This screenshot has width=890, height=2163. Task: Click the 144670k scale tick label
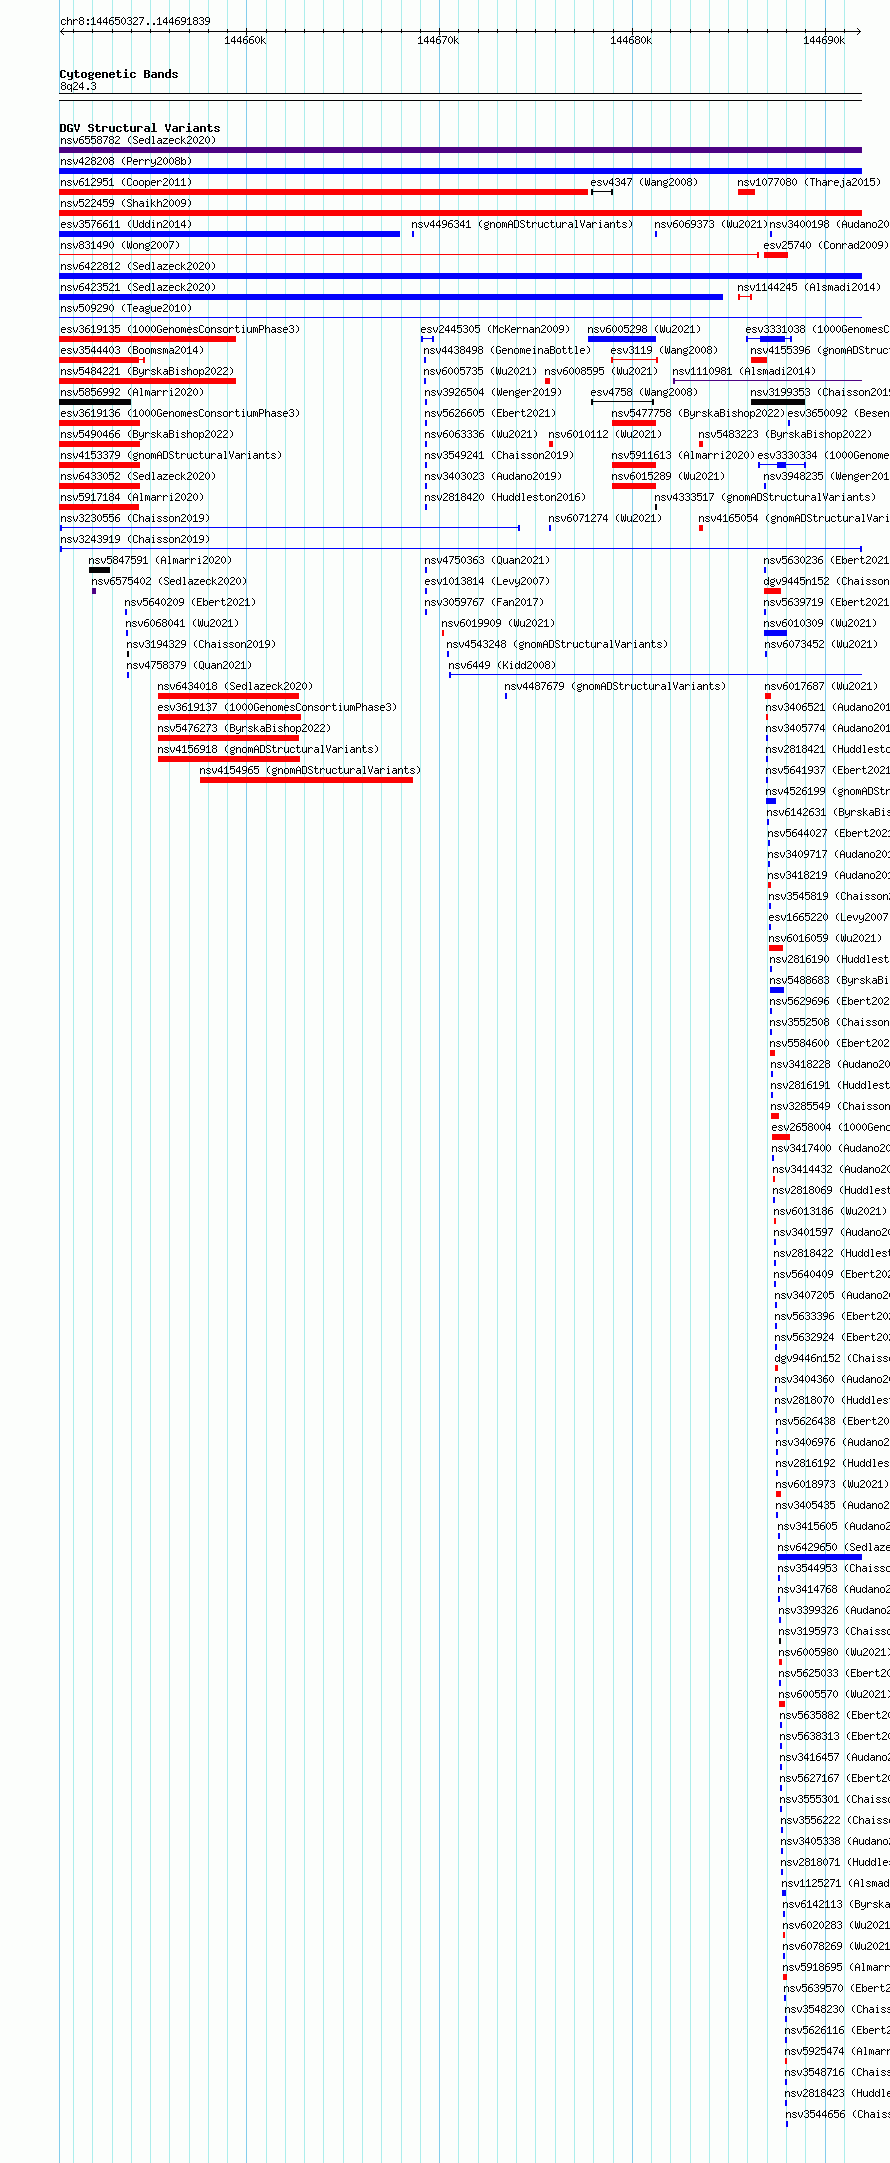(x=438, y=40)
